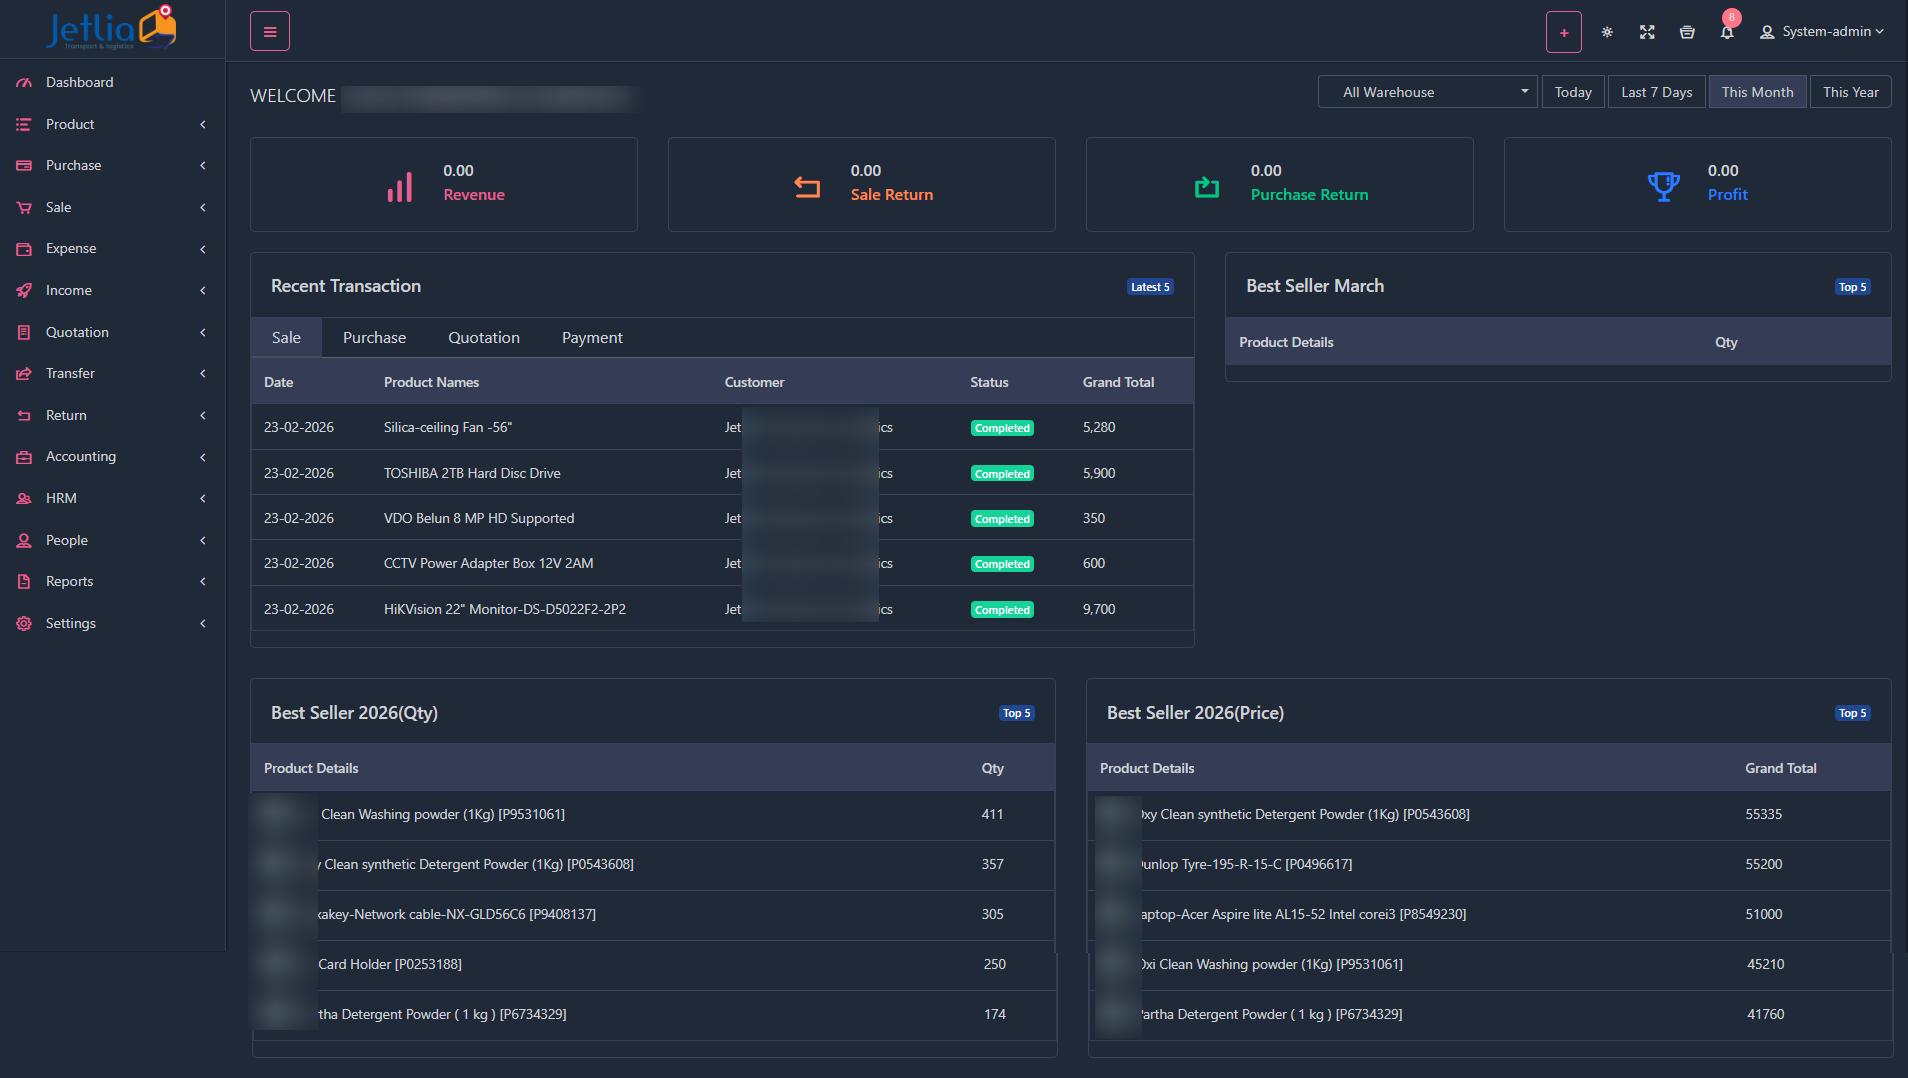
Task: Go to Dashboard in the sidebar
Action: (79, 82)
